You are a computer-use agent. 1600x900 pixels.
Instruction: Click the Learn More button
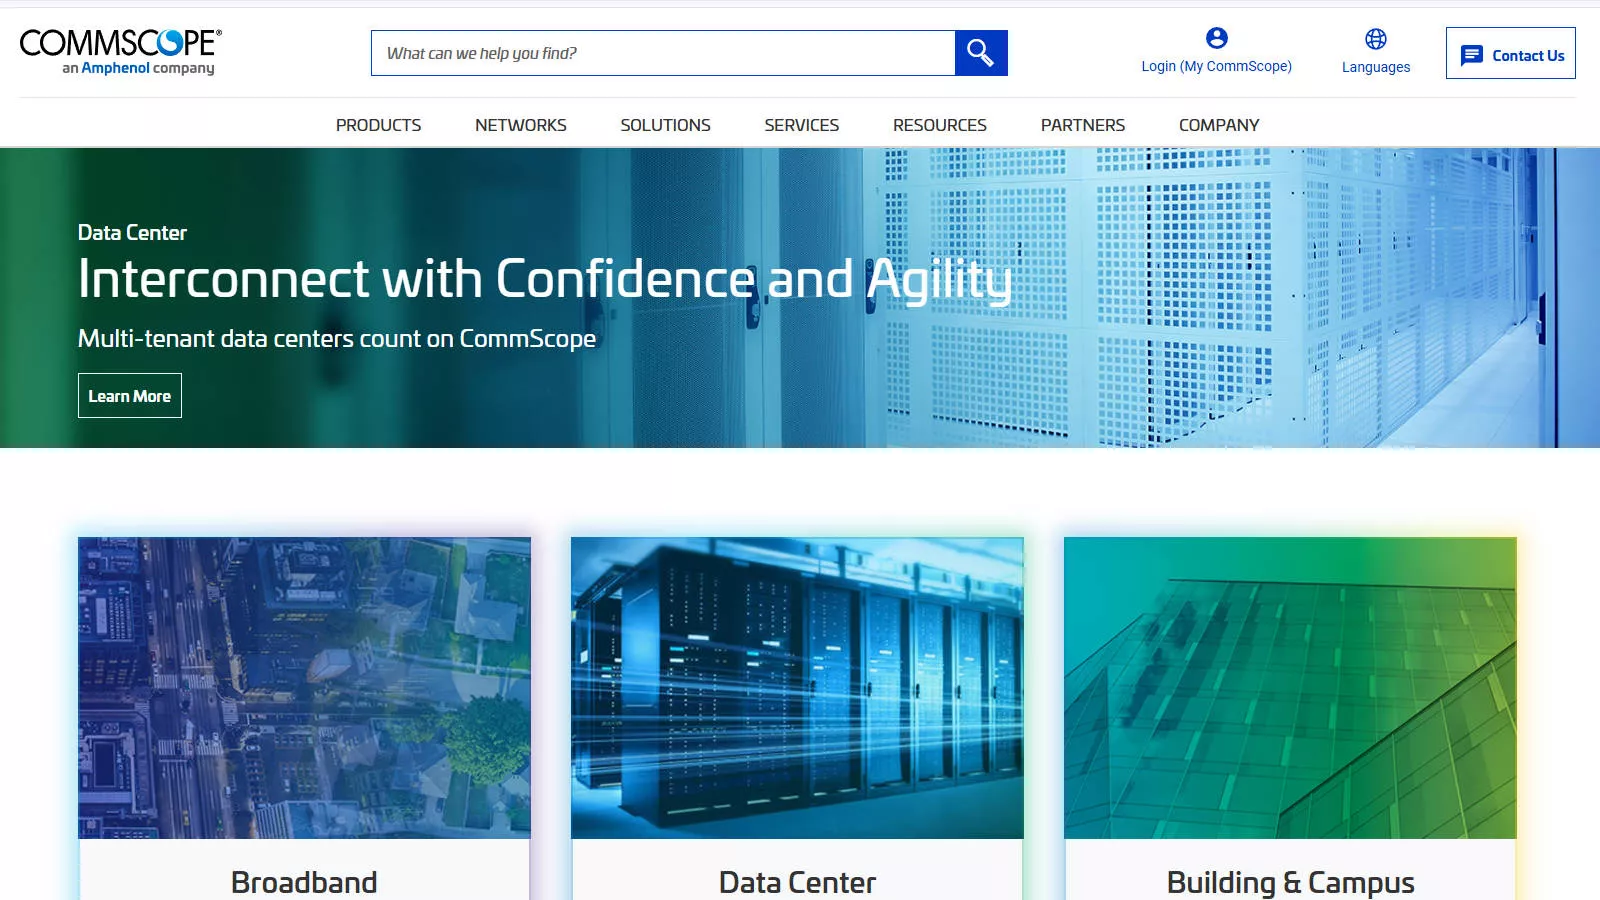[x=130, y=396]
